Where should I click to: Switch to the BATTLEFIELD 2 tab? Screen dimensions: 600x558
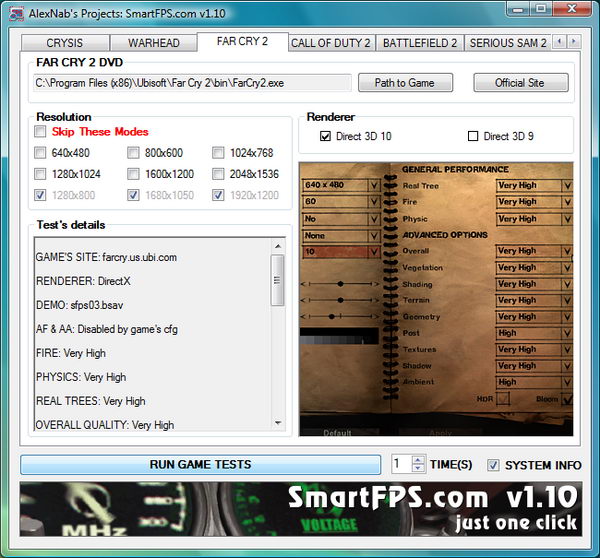click(x=420, y=43)
